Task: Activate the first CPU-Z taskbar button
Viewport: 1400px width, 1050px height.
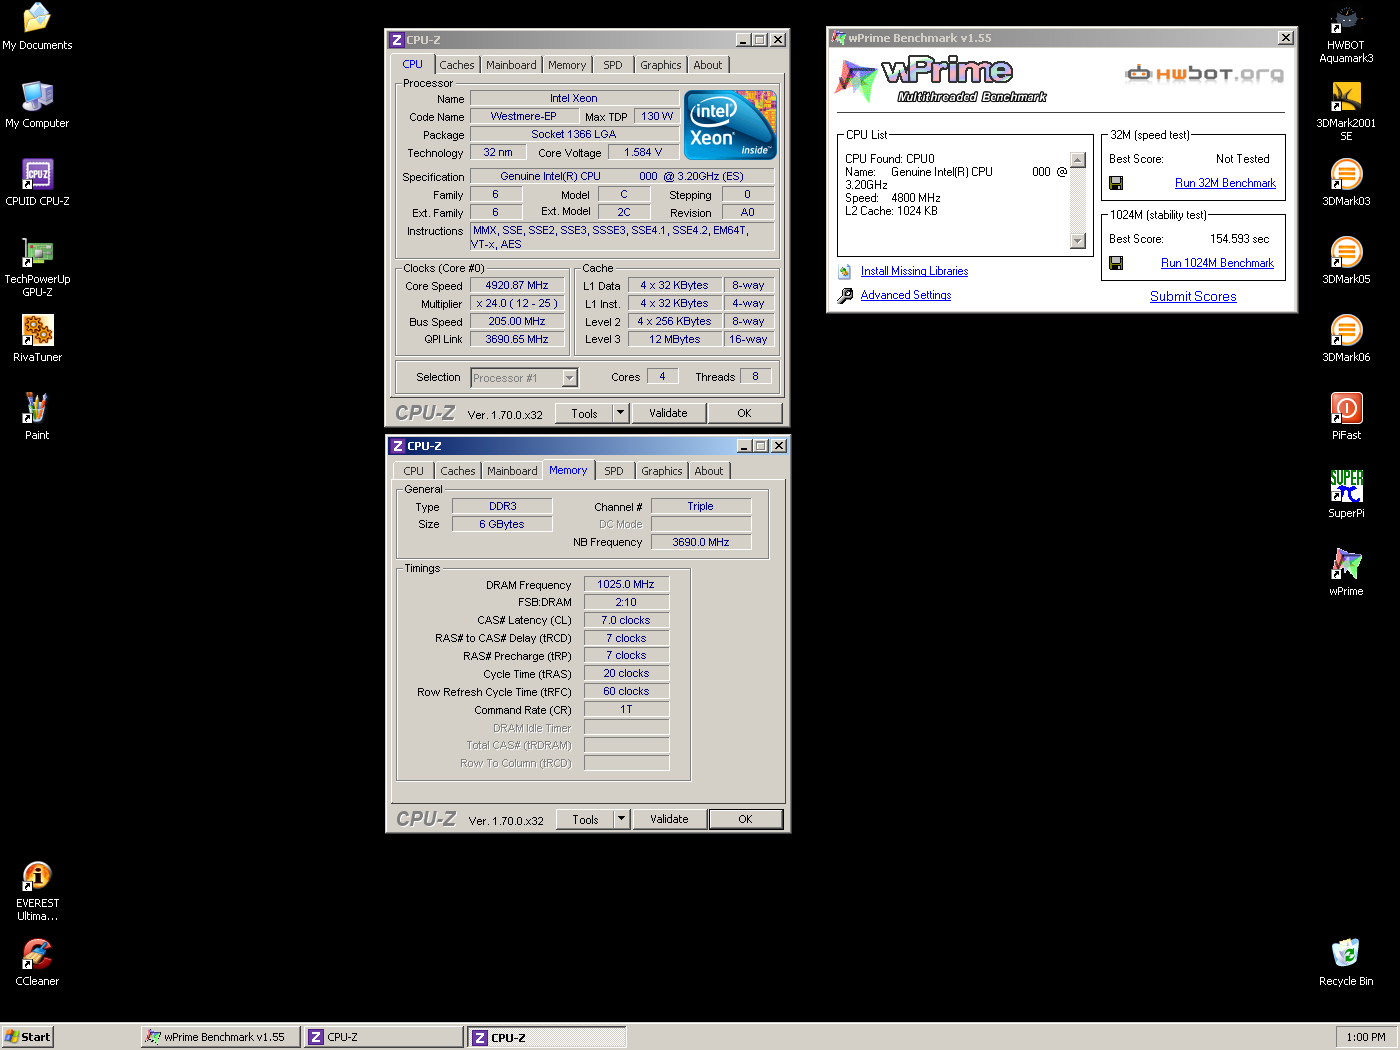Action: tap(384, 1037)
